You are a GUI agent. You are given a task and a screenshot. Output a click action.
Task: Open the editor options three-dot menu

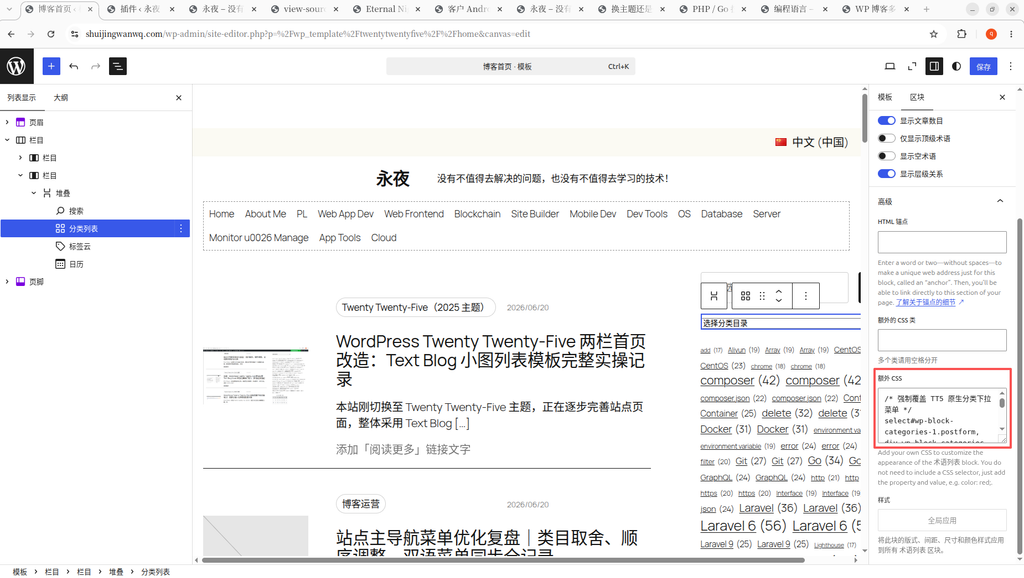1010,66
